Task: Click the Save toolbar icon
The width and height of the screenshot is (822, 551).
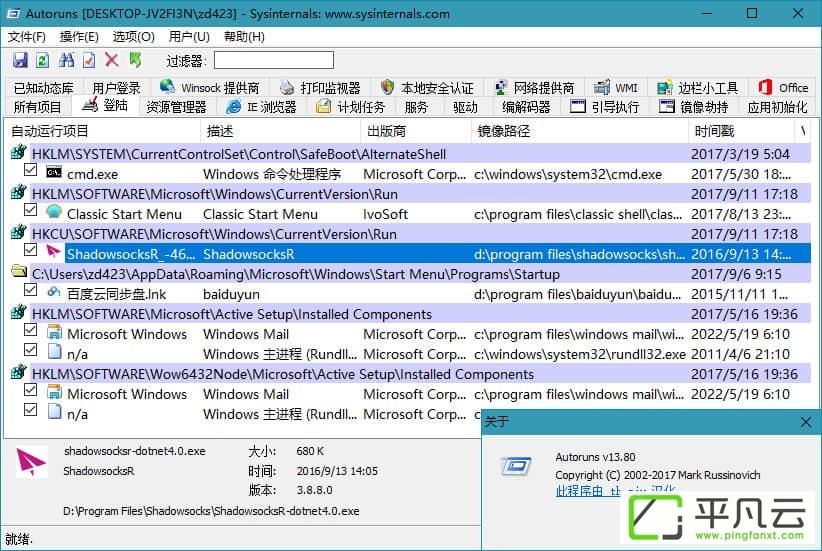Action: 20,60
